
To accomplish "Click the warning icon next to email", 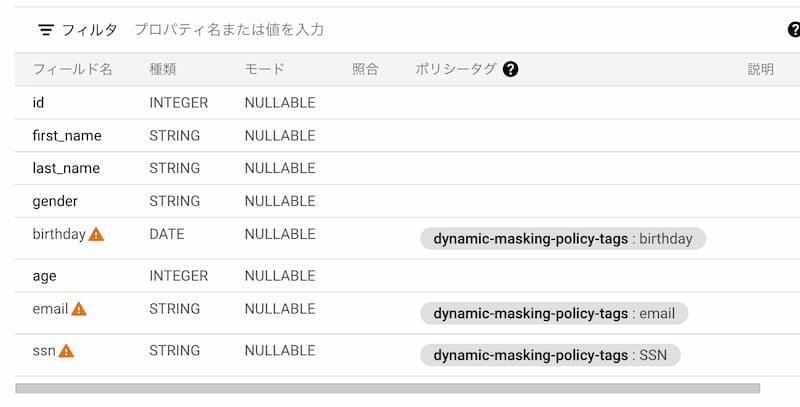I will pyautogui.click(x=79, y=309).
